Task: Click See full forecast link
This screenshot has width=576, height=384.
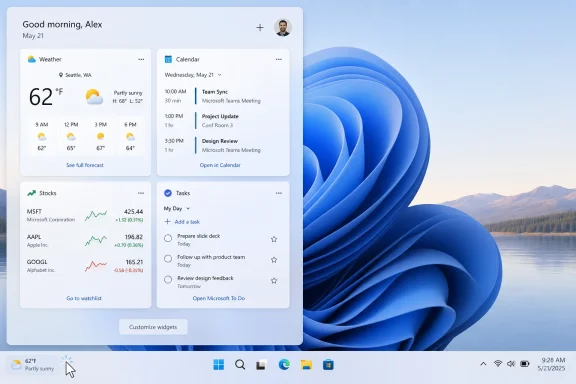Action: 85,165
